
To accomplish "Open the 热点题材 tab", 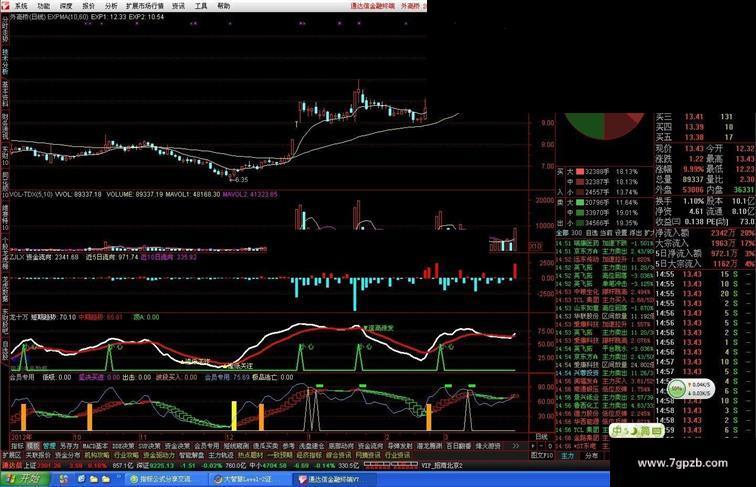I will 250,455.
